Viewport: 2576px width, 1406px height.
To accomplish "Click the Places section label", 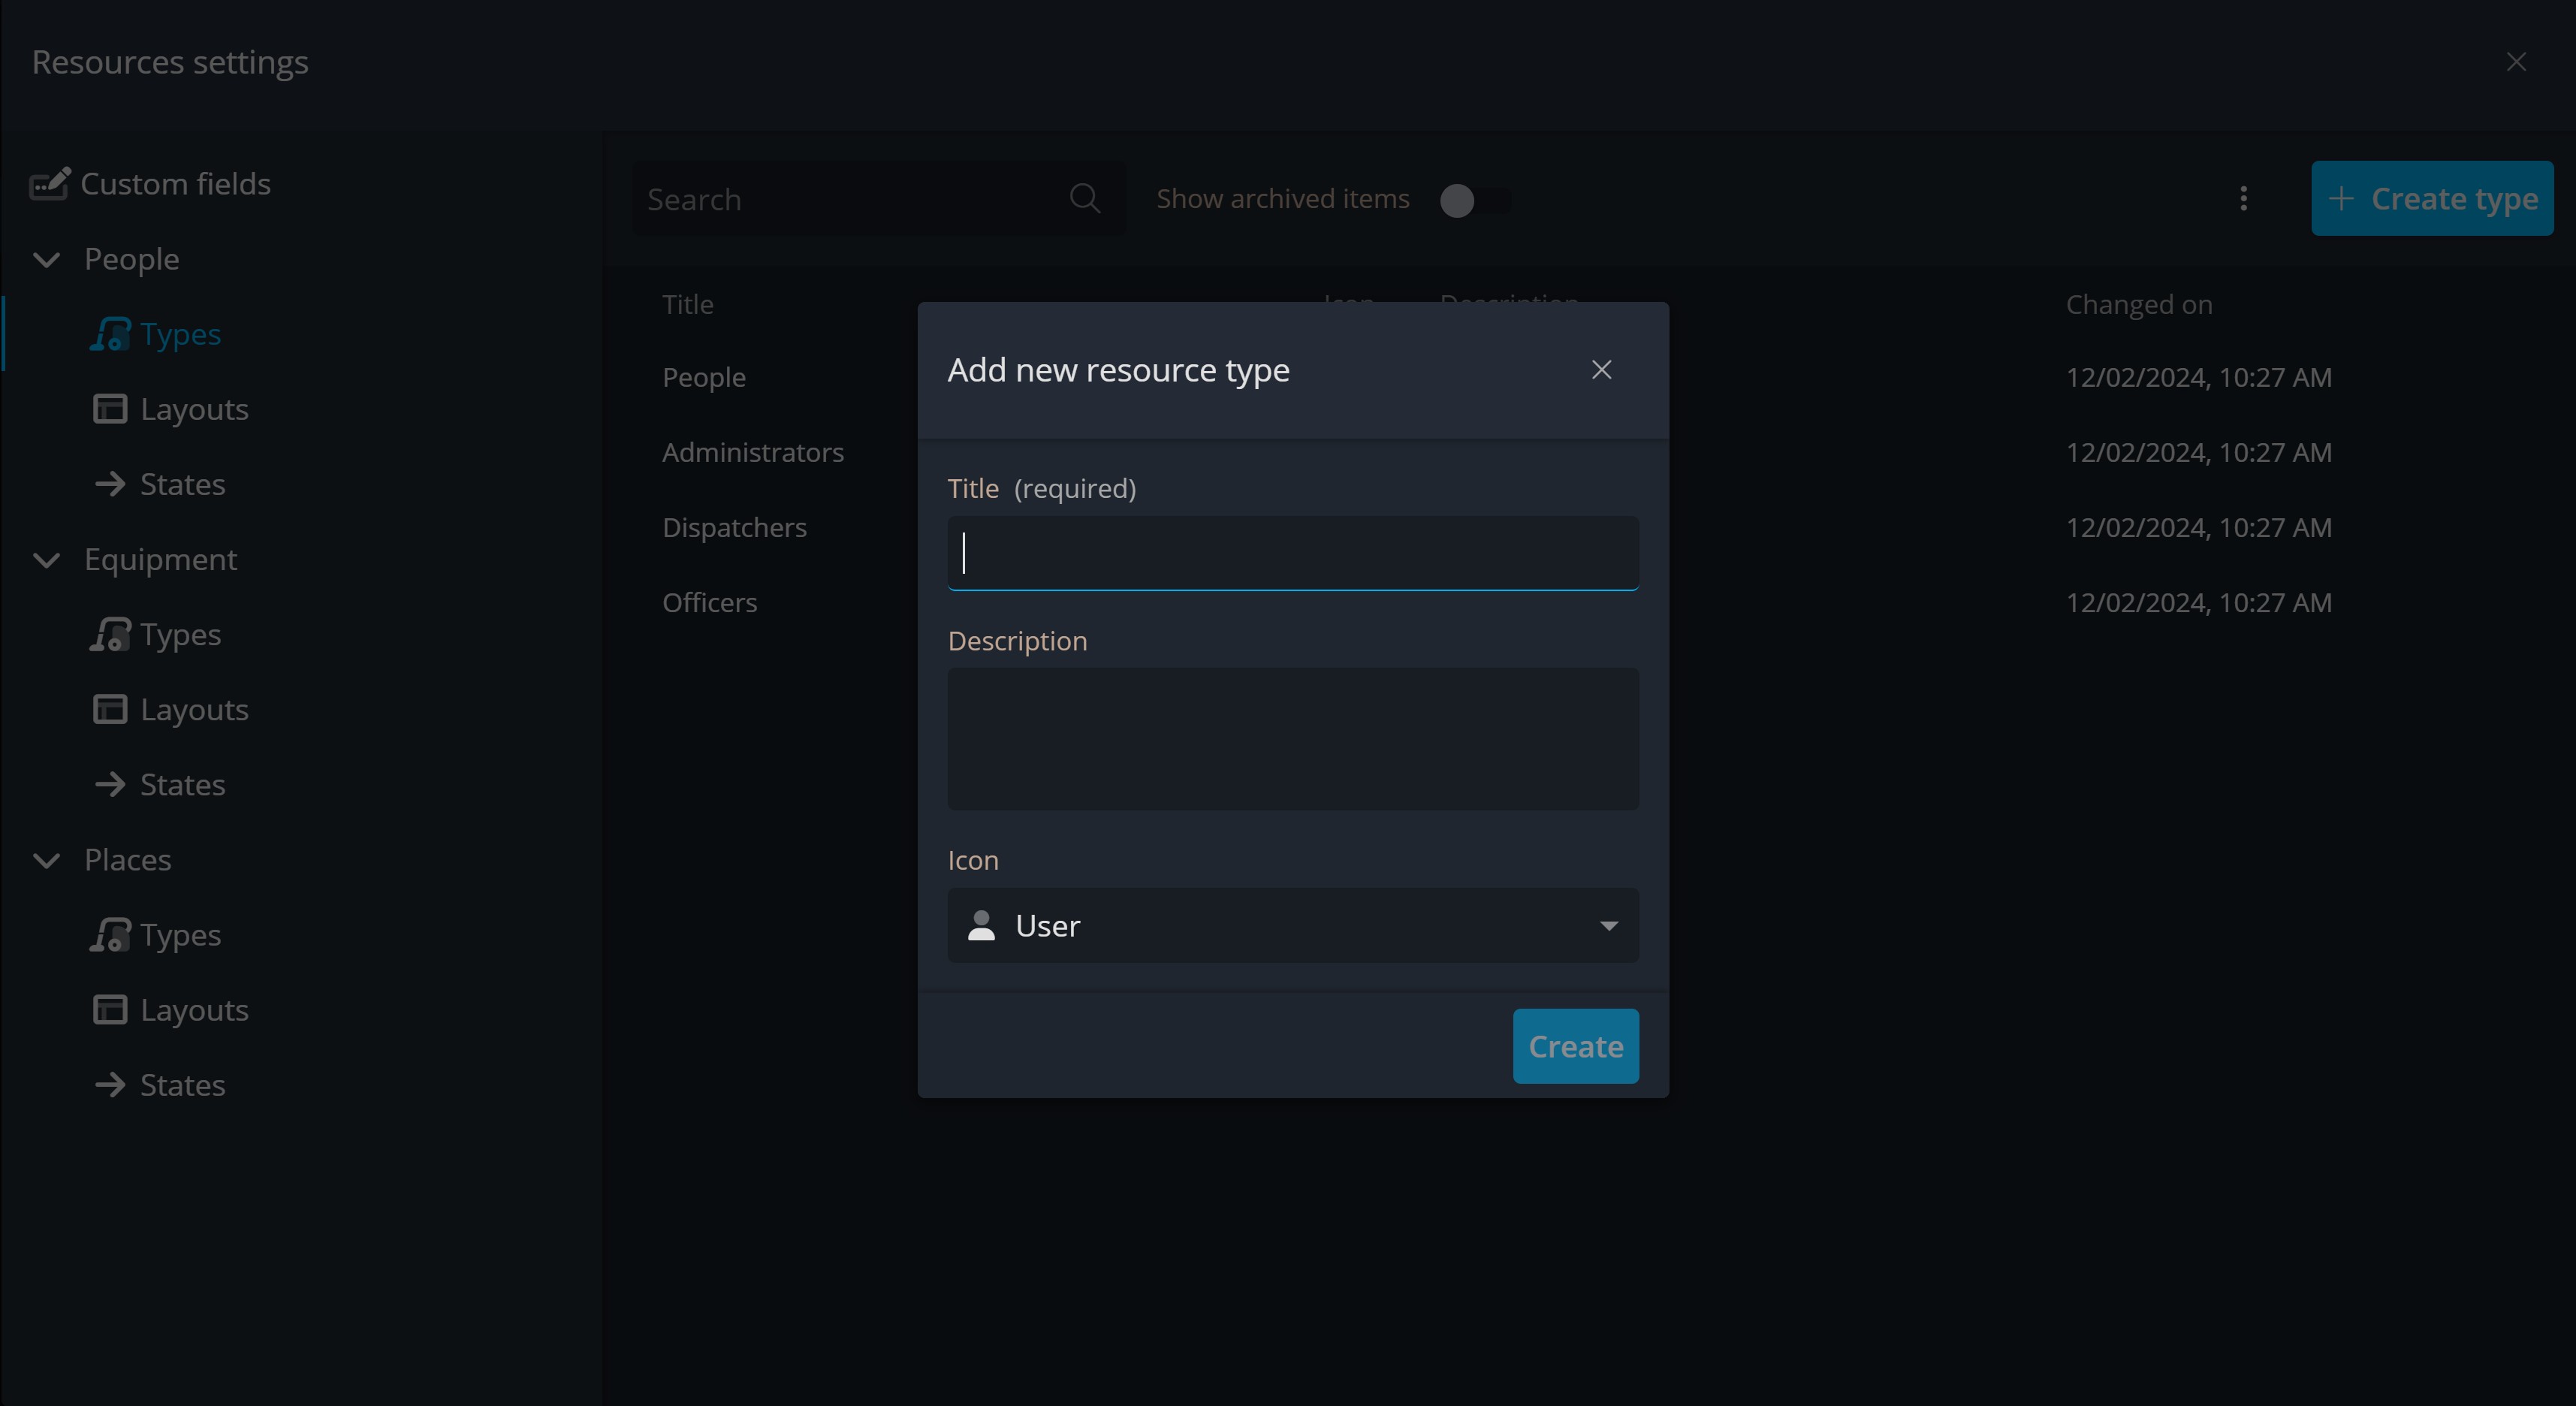I will coord(128,859).
